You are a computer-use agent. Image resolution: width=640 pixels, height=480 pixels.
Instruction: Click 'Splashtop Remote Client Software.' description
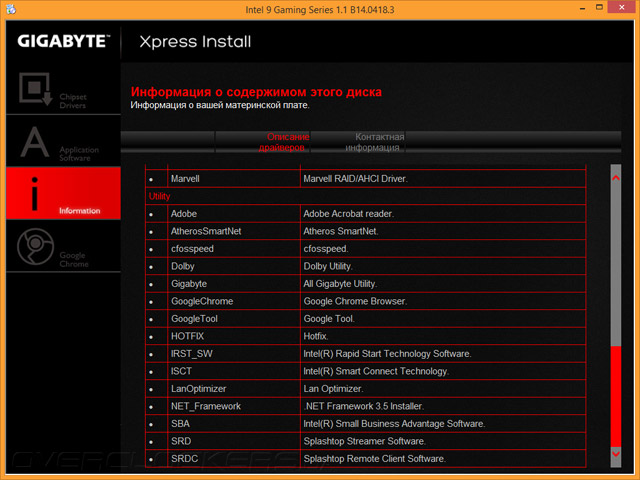[x=374, y=459]
